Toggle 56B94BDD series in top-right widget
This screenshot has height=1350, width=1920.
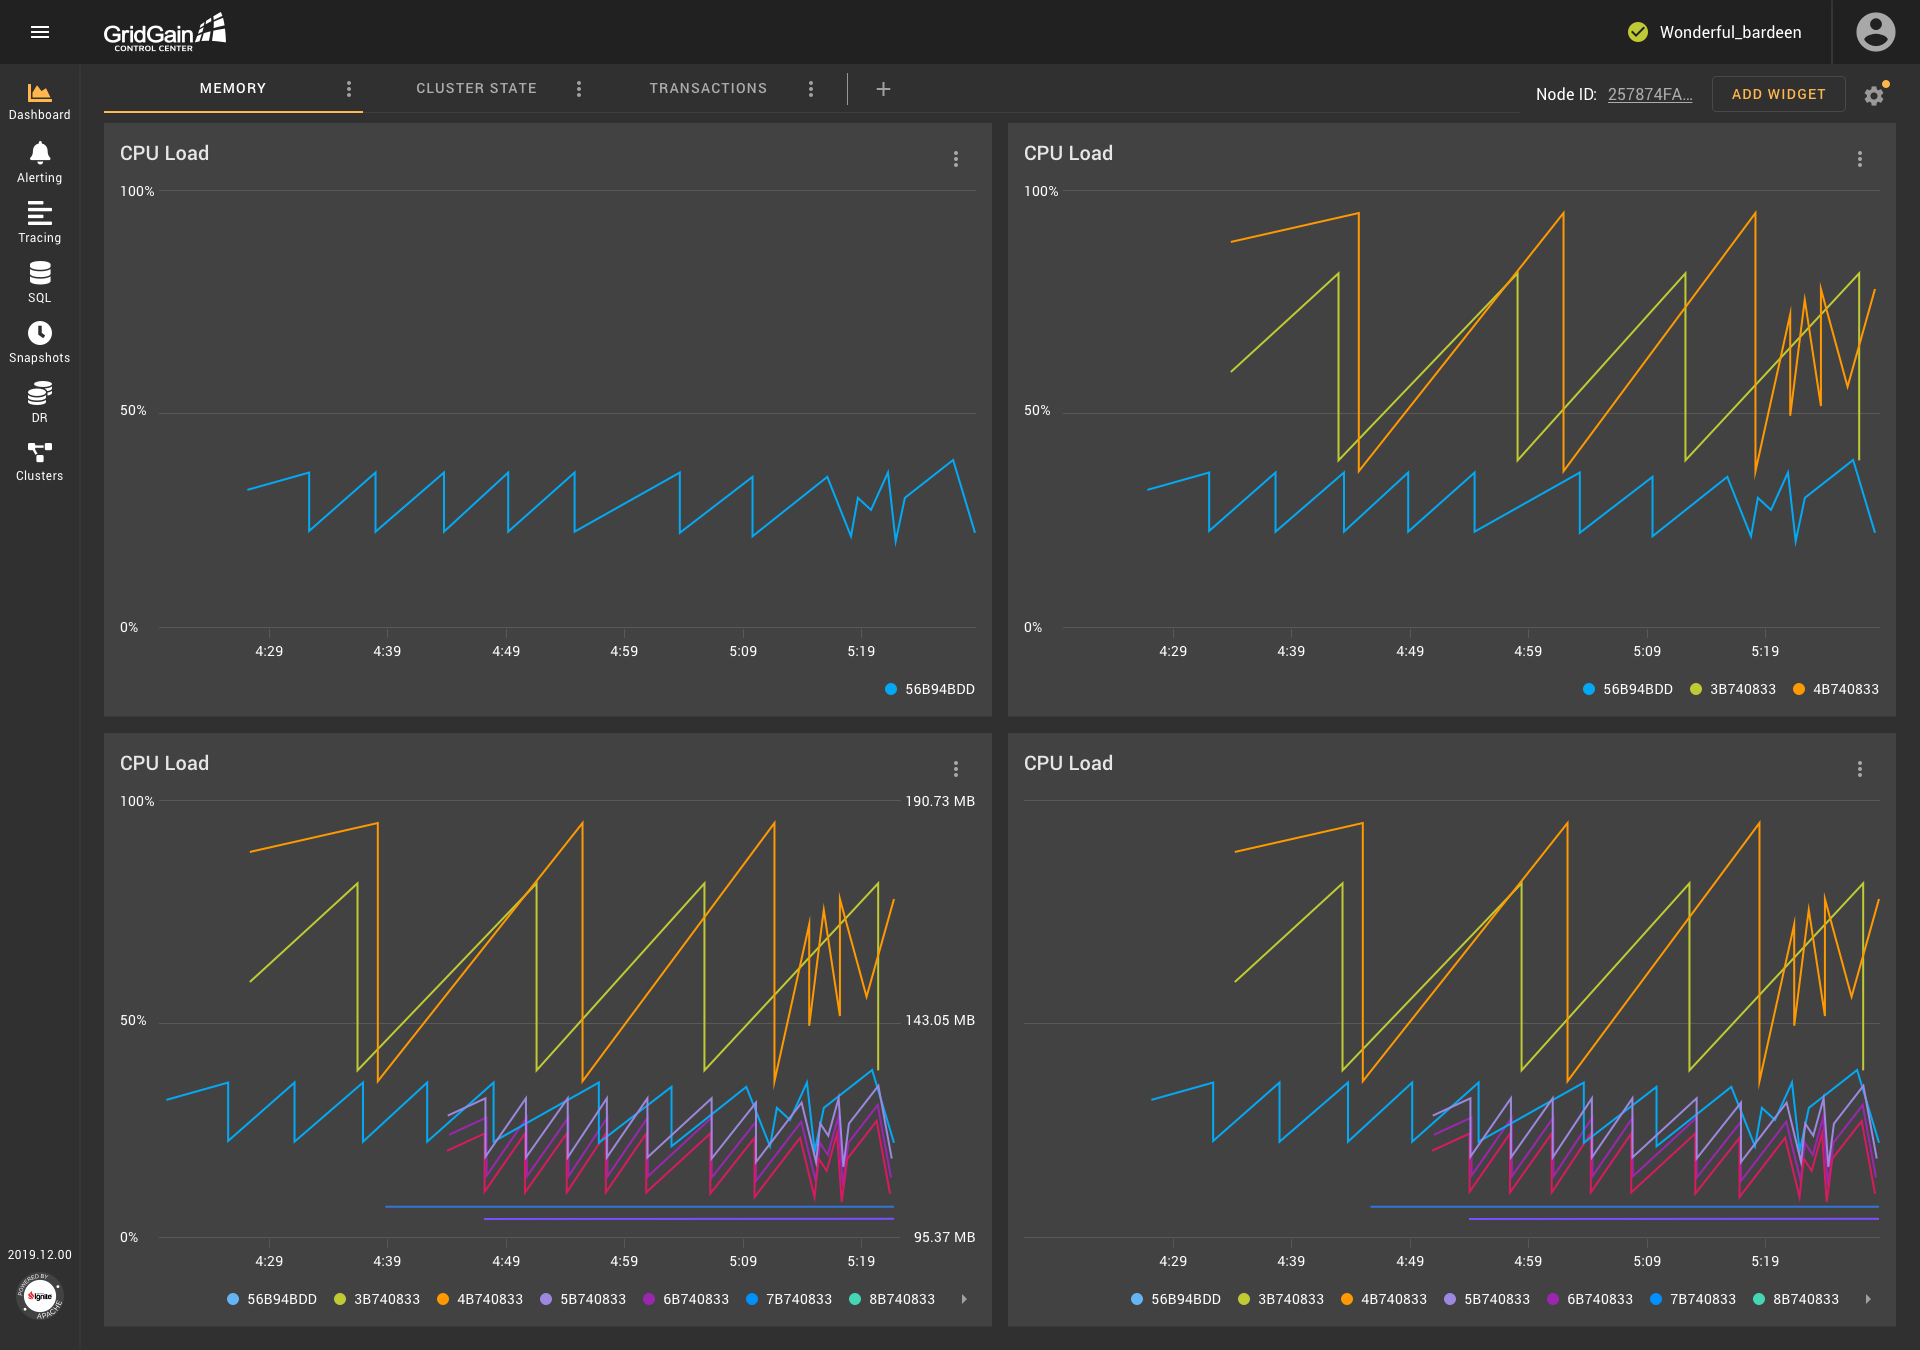[x=1628, y=689]
